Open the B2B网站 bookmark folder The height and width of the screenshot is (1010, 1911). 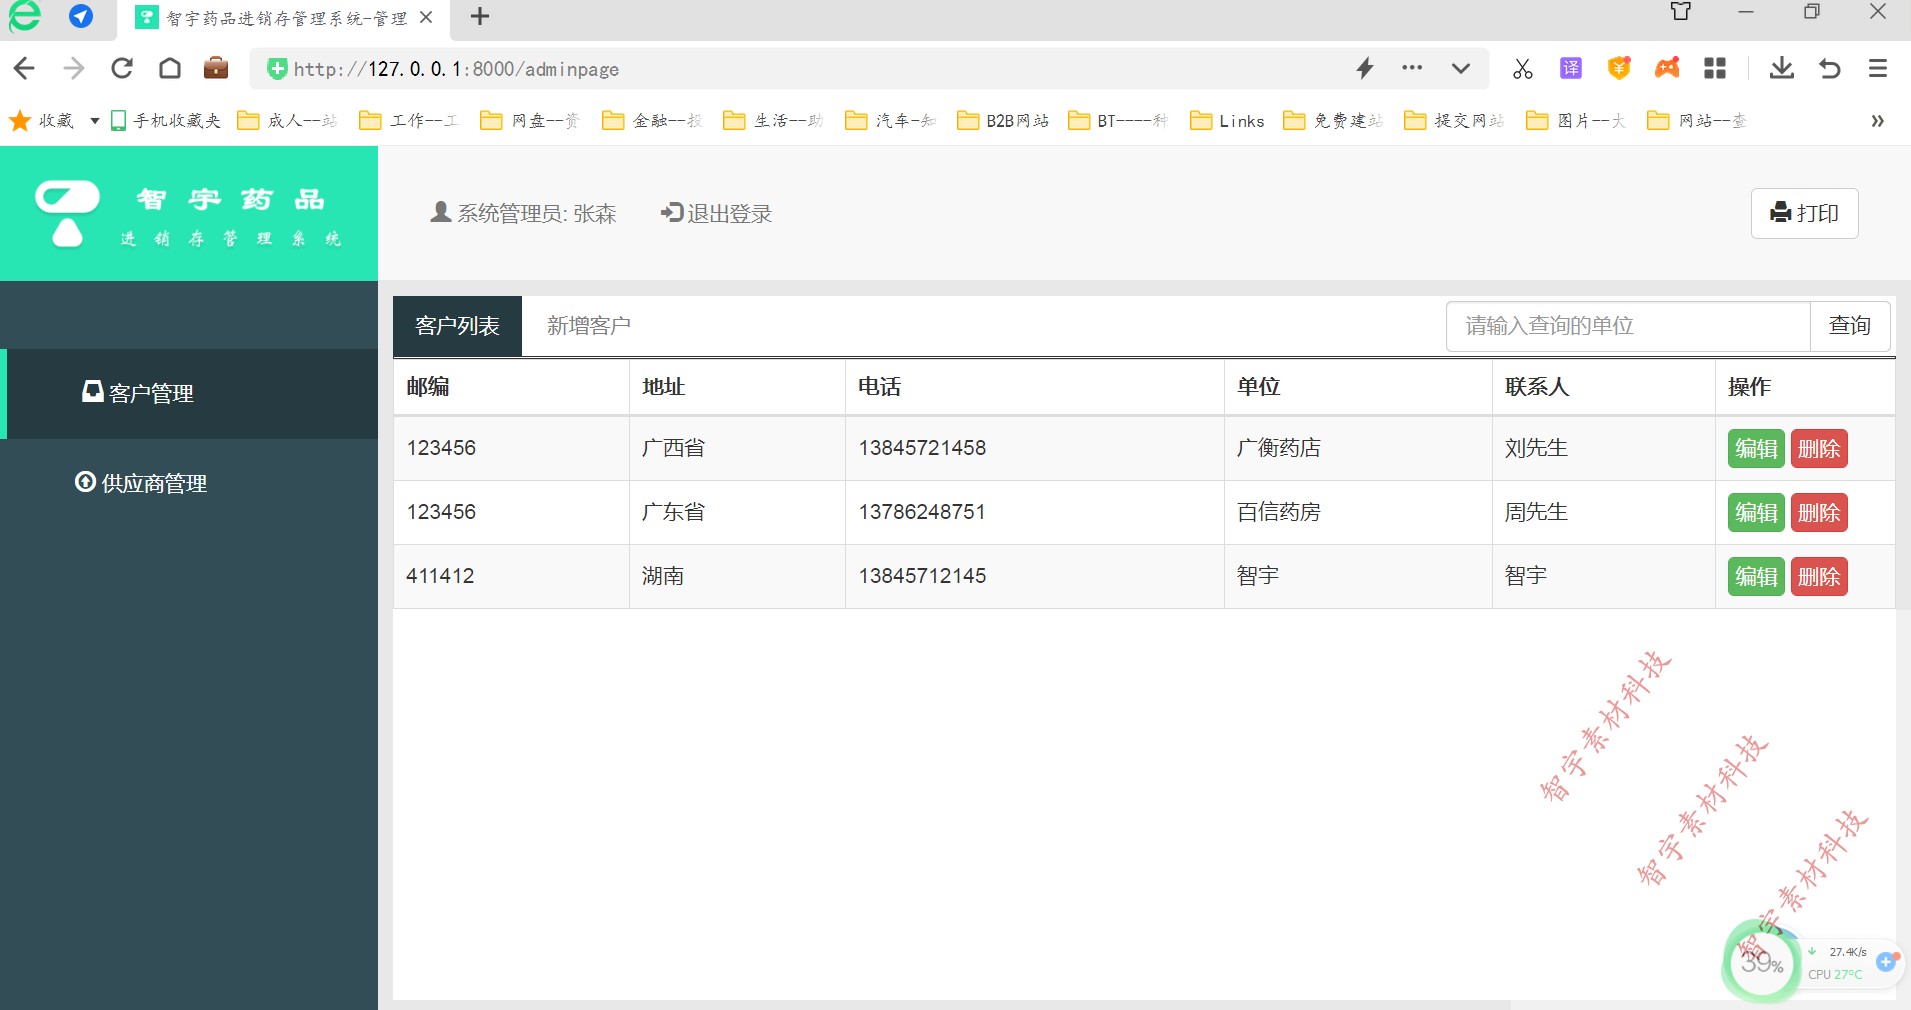click(1003, 121)
